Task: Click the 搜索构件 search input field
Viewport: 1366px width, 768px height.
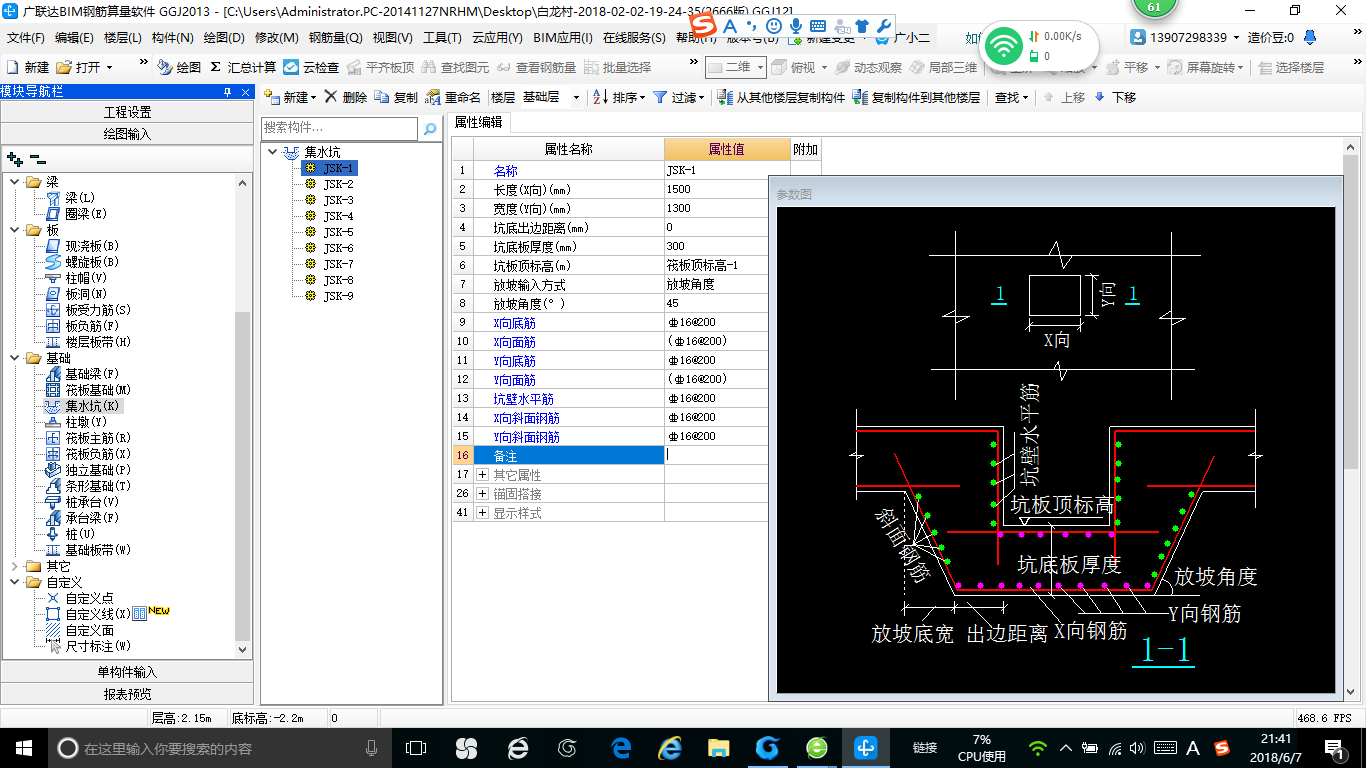Action: [339, 128]
